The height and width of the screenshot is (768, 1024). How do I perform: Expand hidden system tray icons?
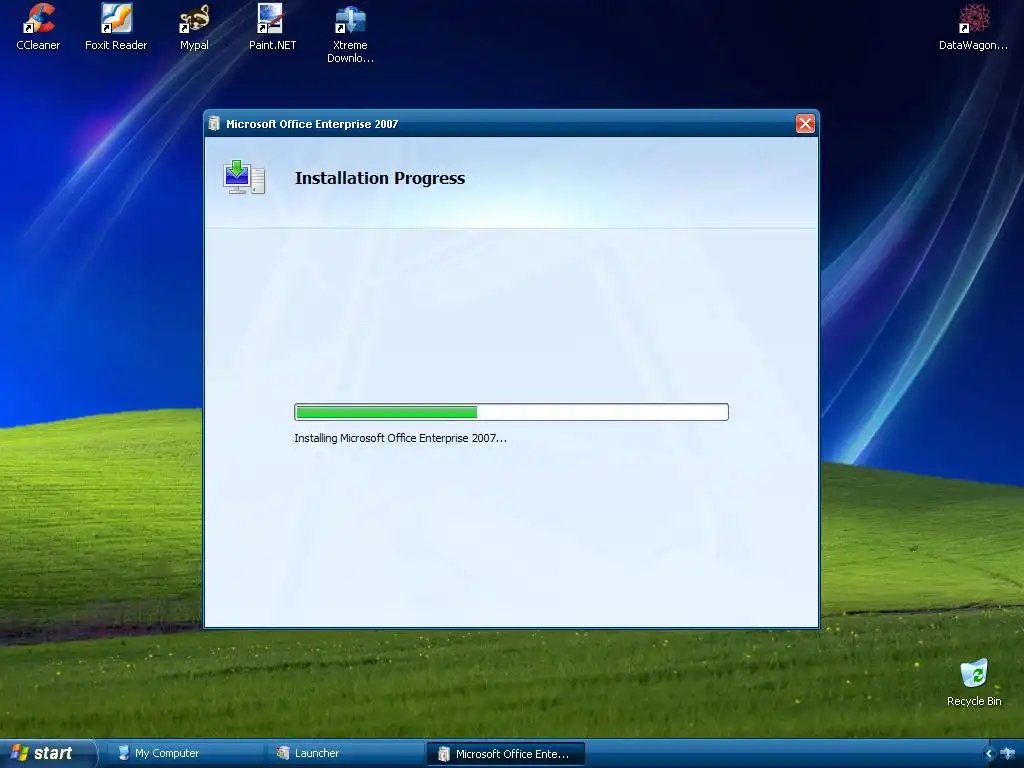(x=989, y=754)
